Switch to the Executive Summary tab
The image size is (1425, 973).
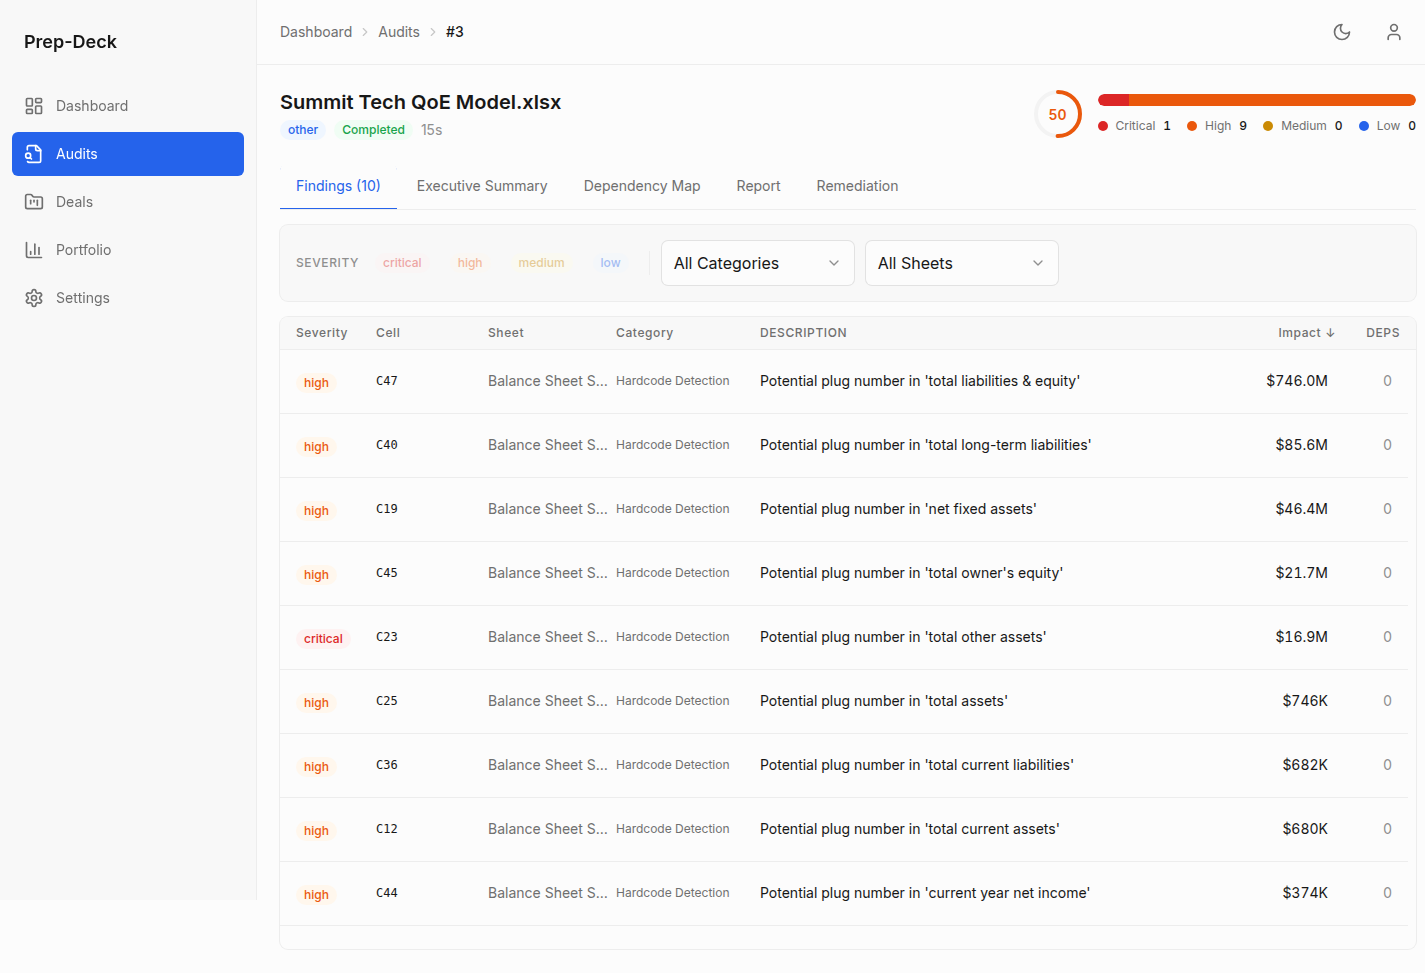(x=482, y=186)
